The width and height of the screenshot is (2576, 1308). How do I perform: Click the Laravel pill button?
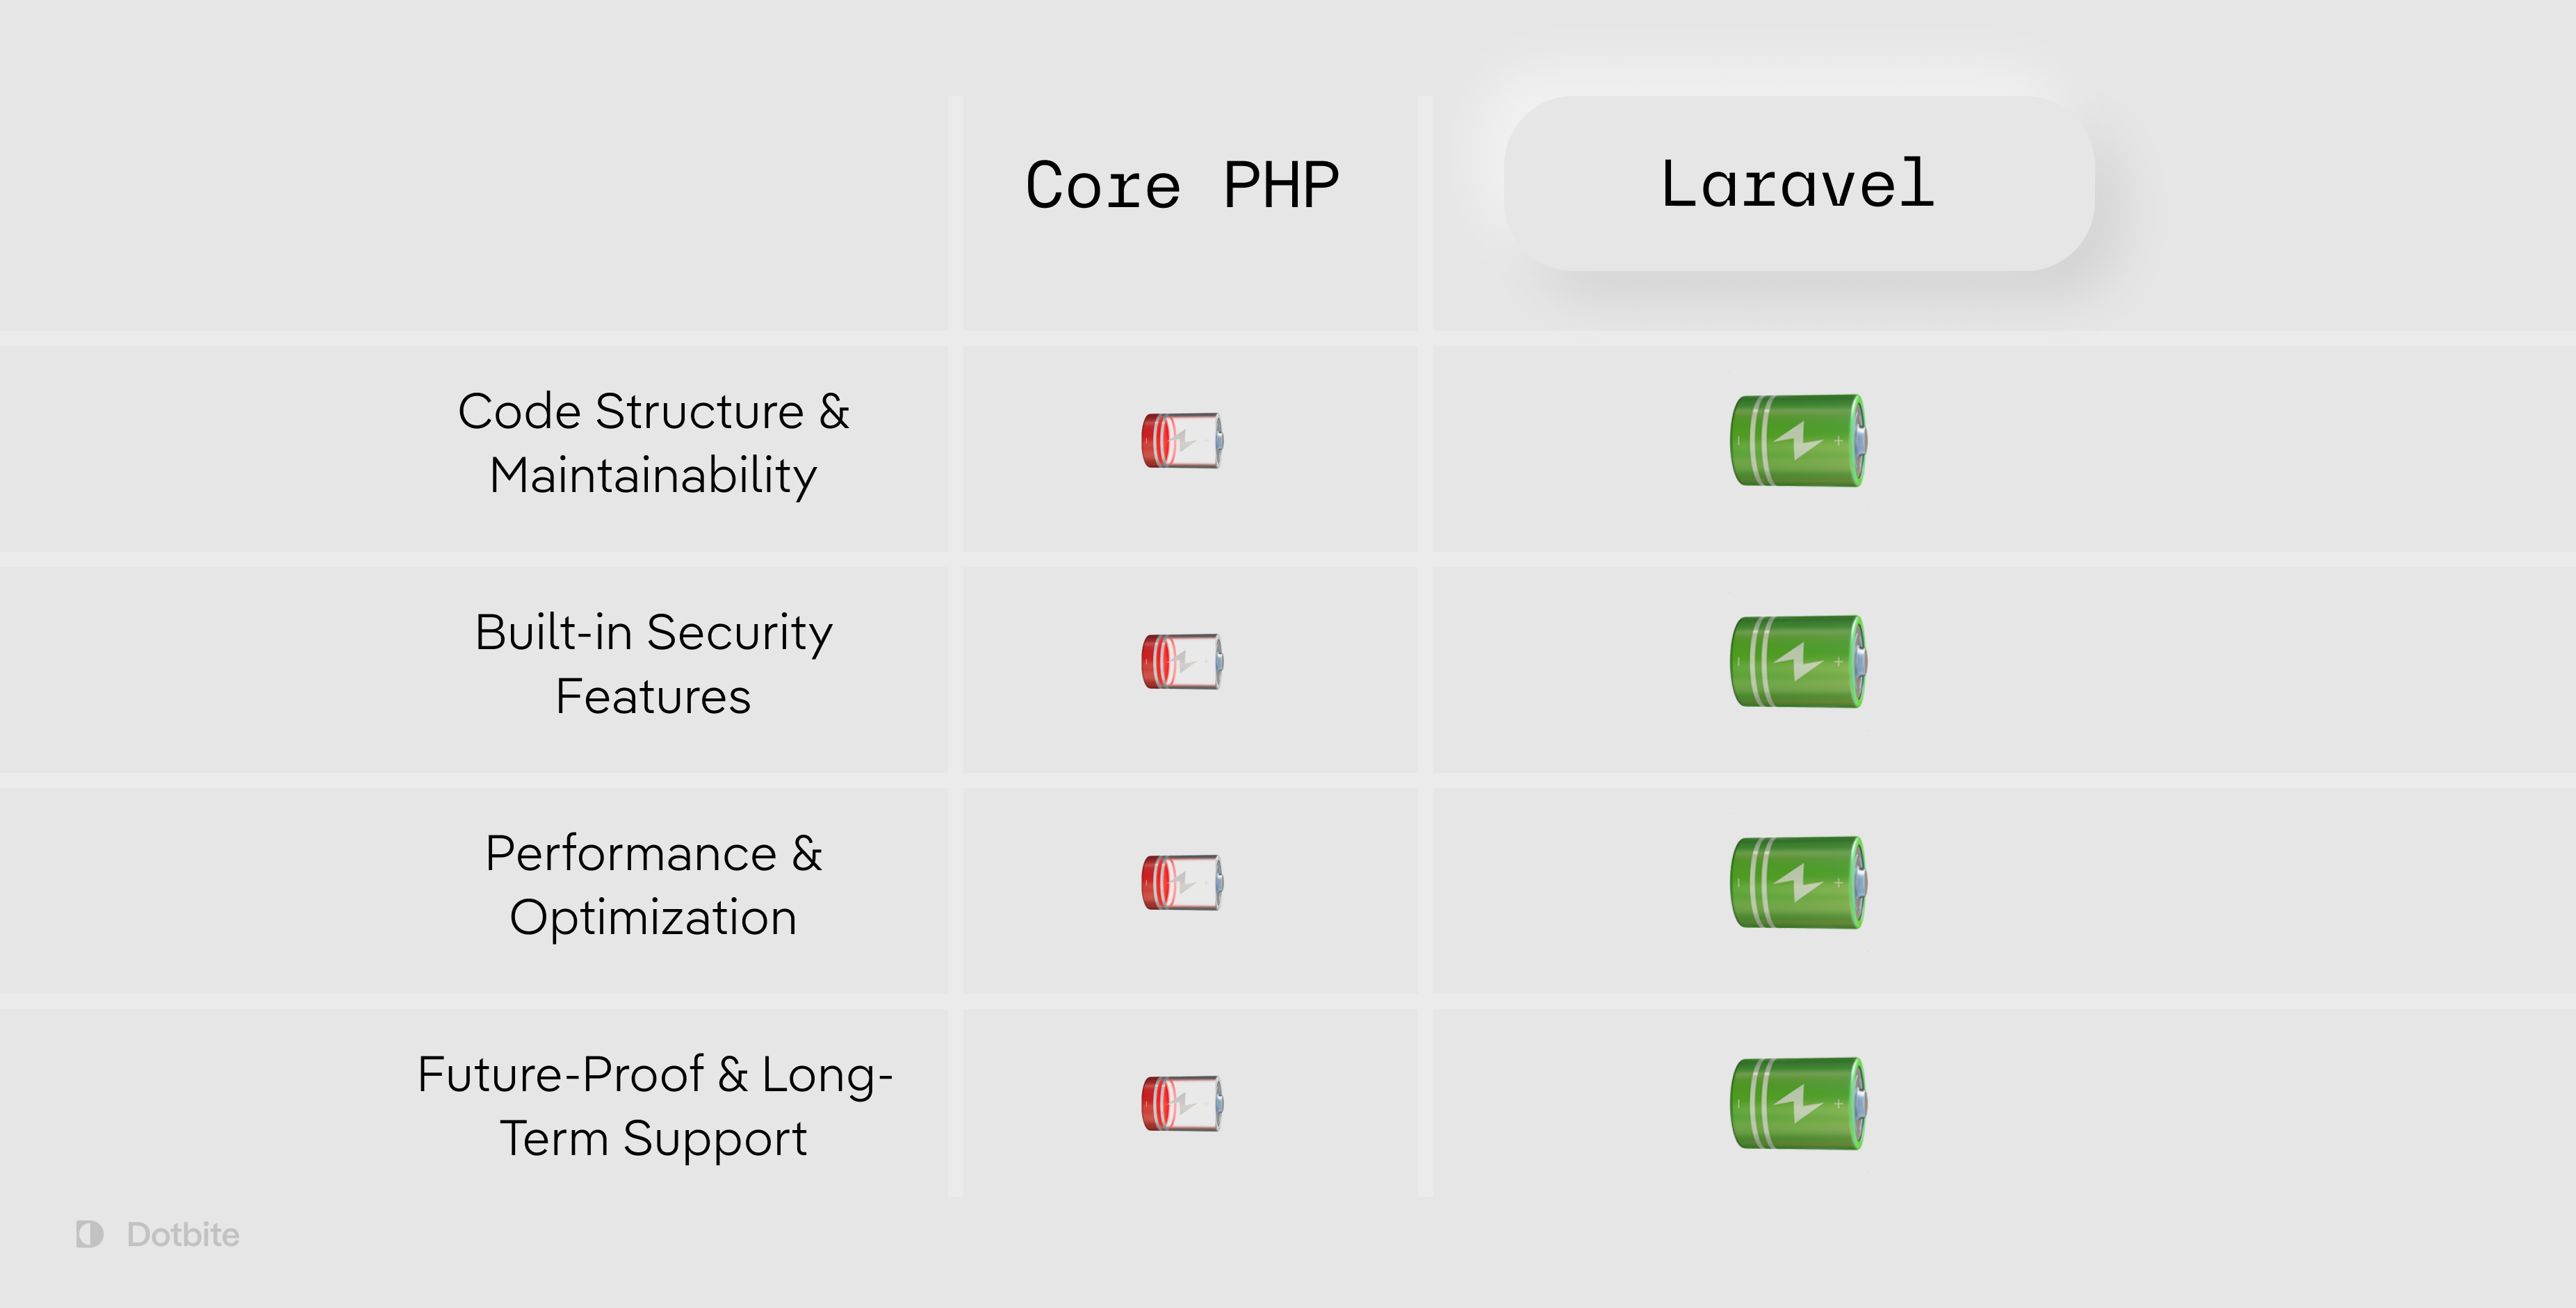click(1798, 183)
